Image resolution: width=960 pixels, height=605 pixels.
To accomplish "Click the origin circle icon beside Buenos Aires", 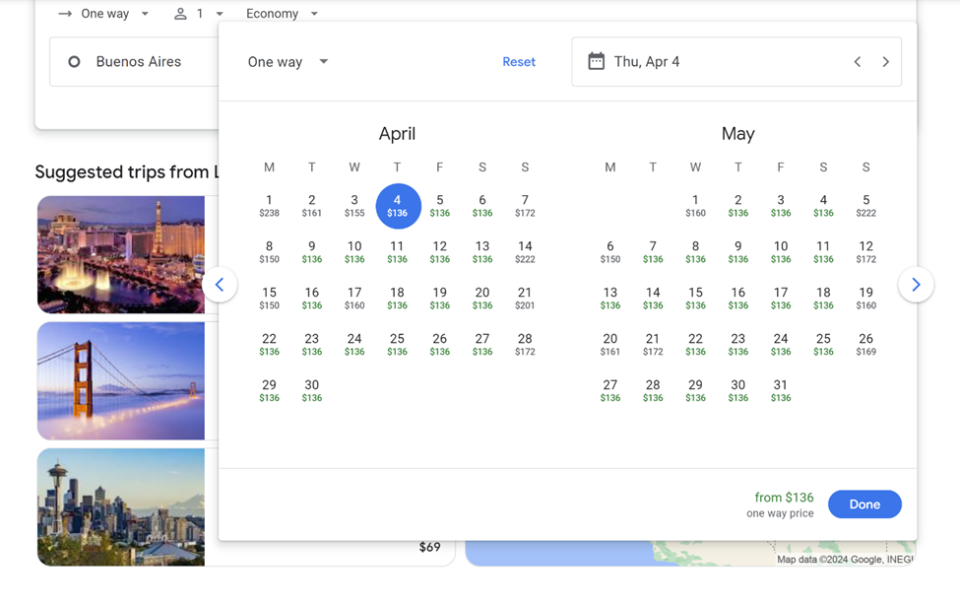I will [74, 61].
